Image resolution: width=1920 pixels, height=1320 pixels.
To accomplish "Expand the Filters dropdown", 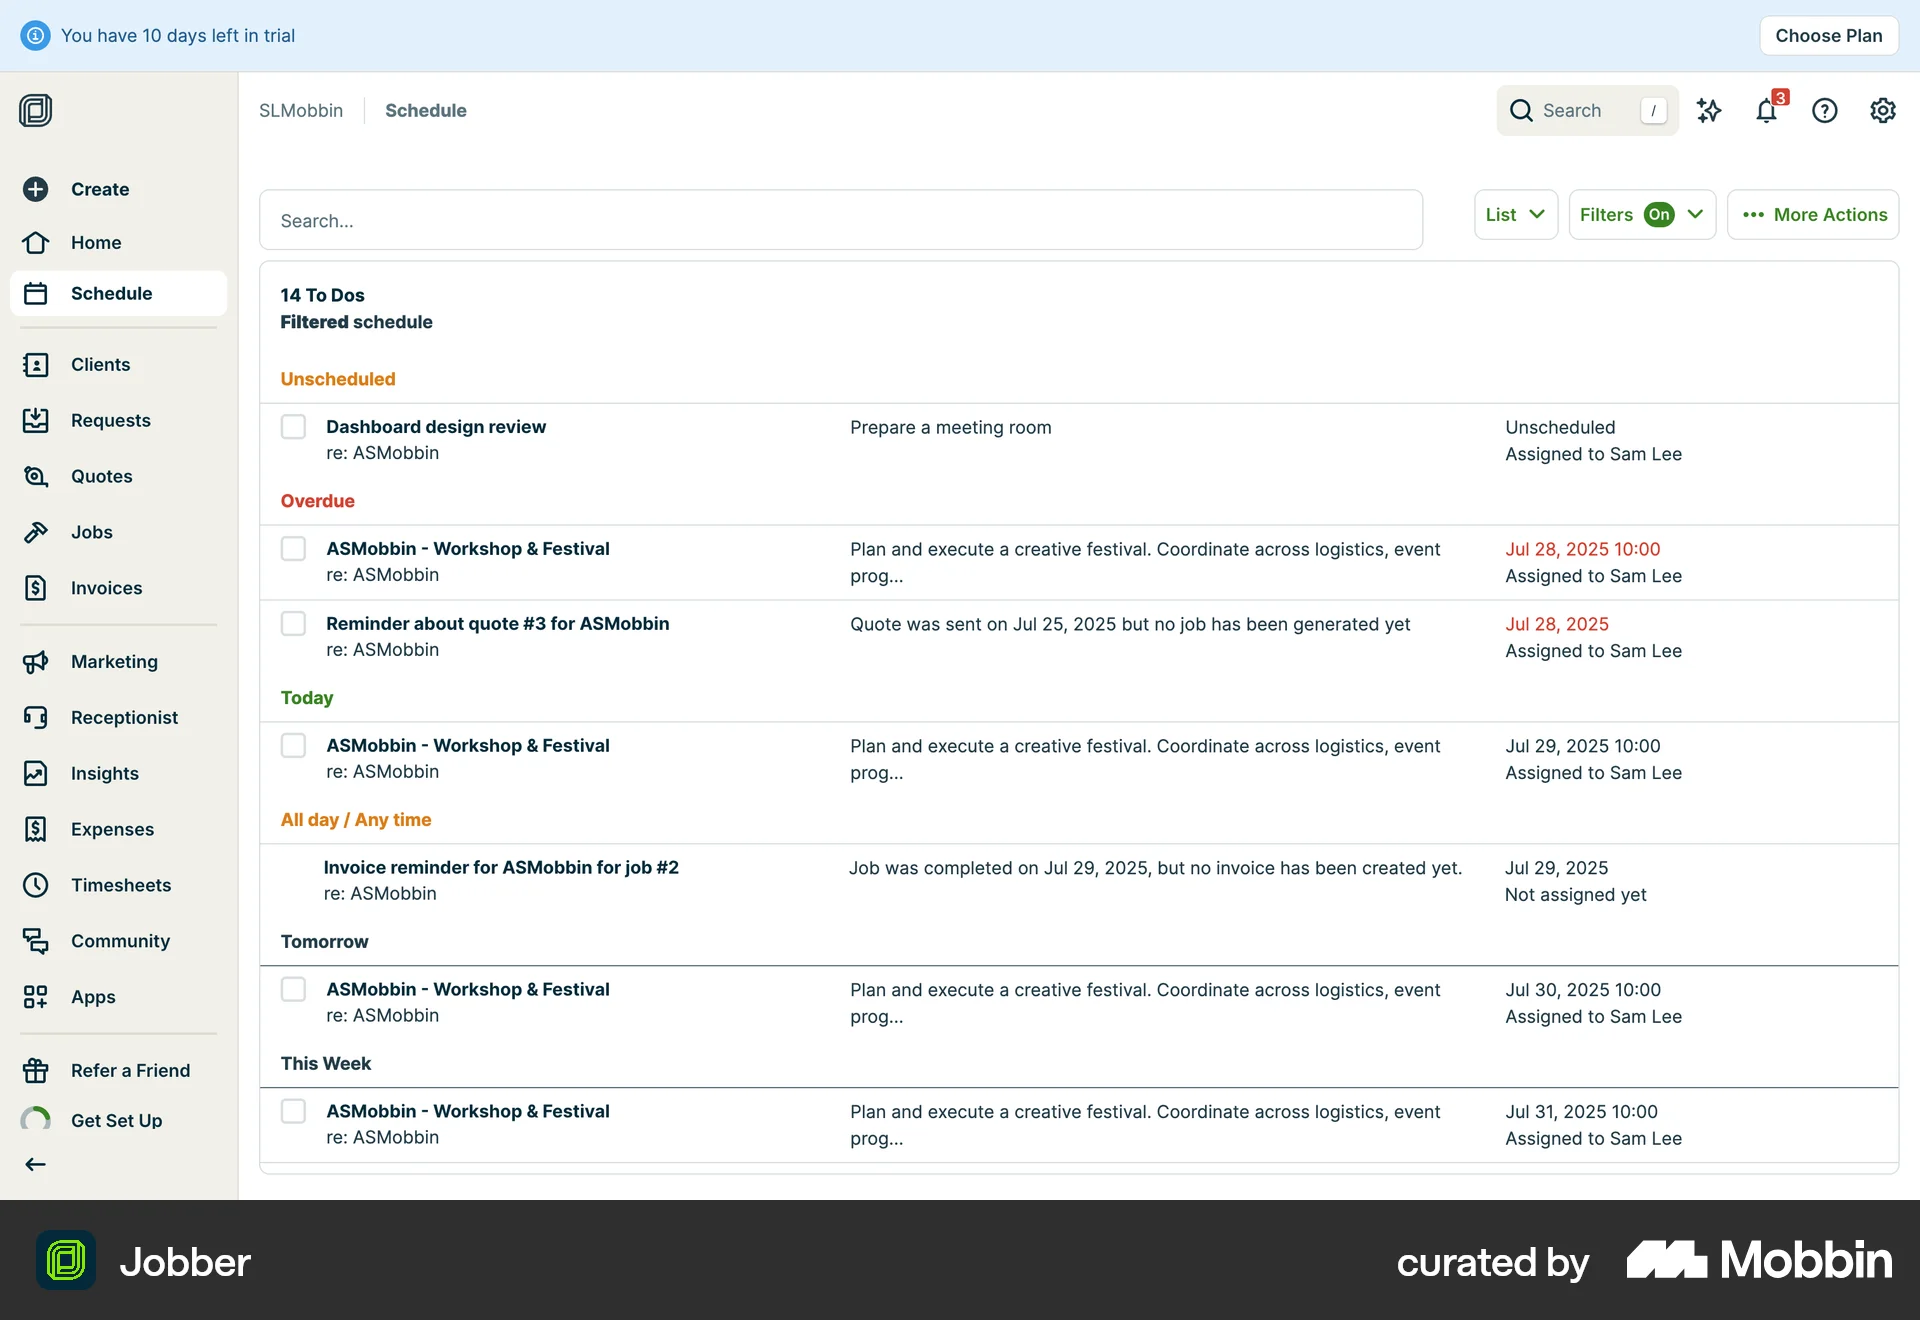I will [1641, 214].
